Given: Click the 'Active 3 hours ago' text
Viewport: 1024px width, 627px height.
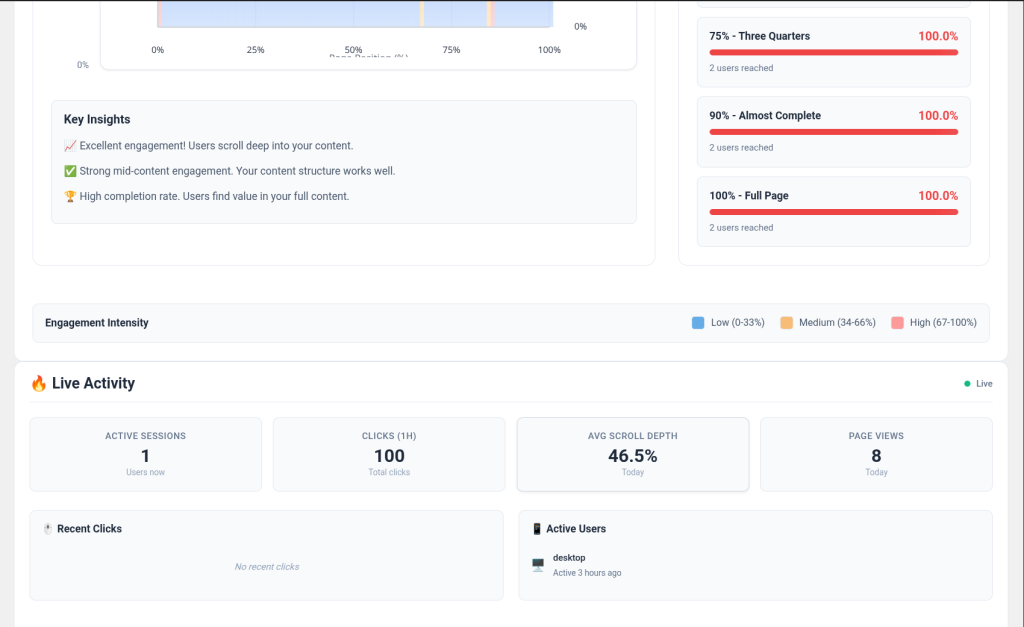Looking at the screenshot, I should point(587,573).
